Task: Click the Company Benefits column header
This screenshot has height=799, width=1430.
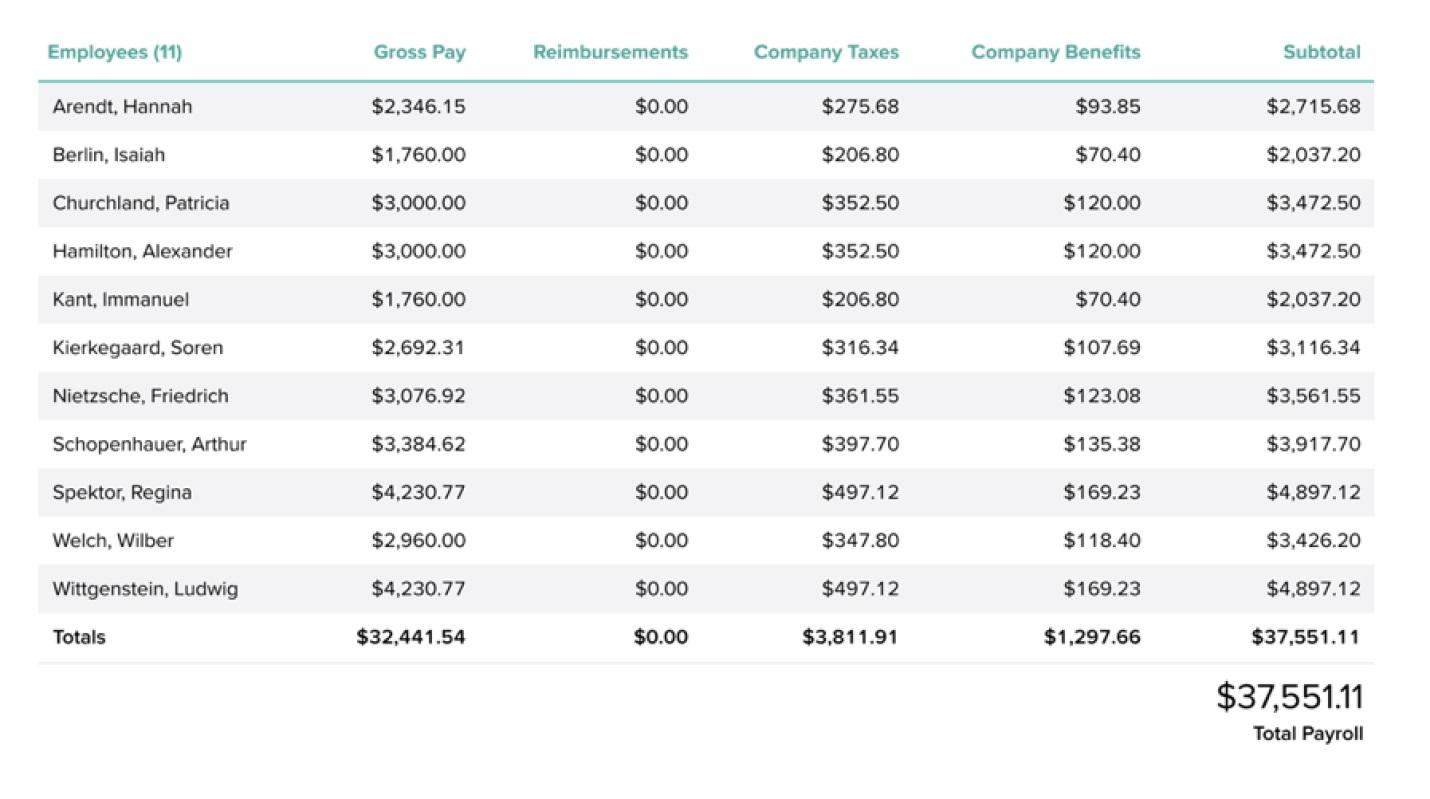Action: click(1055, 52)
